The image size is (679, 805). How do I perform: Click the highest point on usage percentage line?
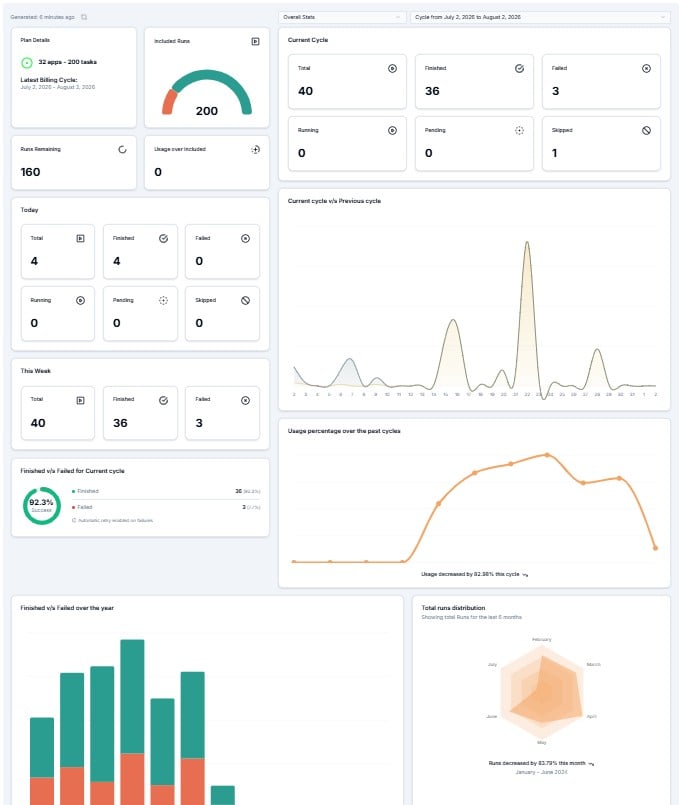click(x=547, y=455)
